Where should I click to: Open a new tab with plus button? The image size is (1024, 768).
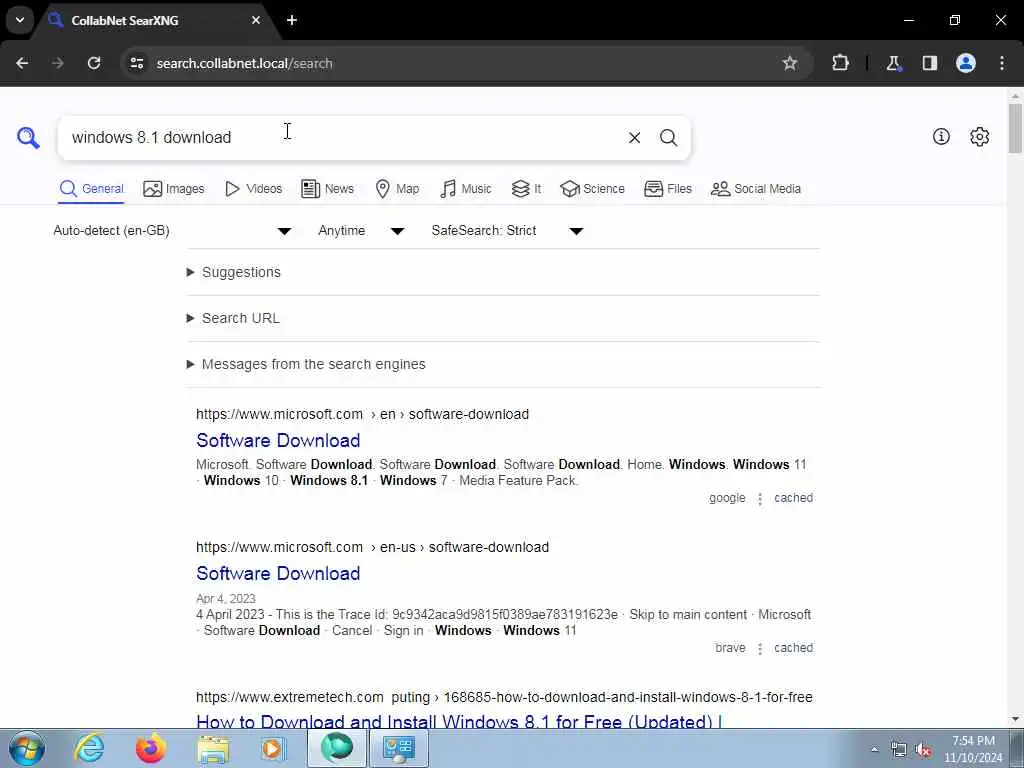coord(292,20)
